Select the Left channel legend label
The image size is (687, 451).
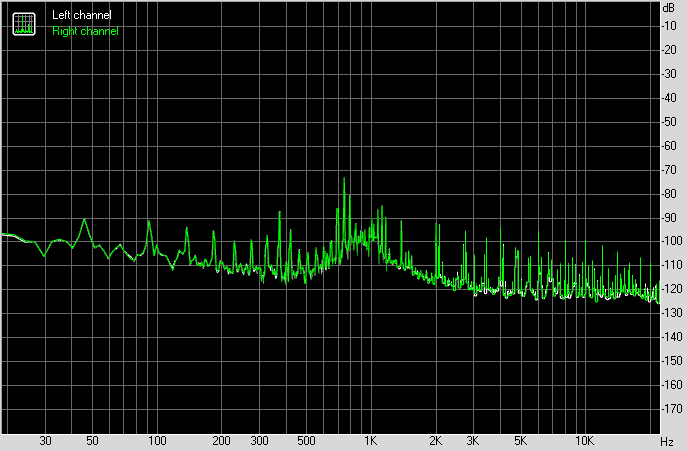(82, 15)
